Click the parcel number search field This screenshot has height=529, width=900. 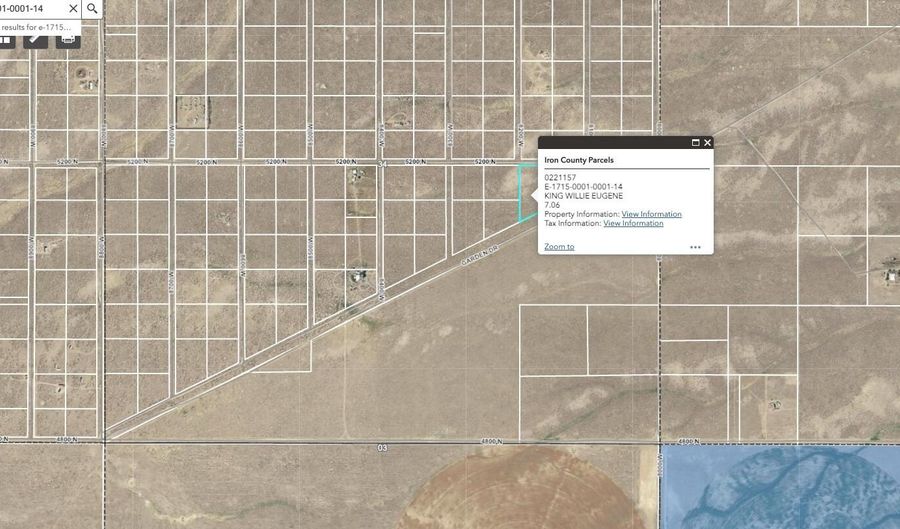point(33,9)
